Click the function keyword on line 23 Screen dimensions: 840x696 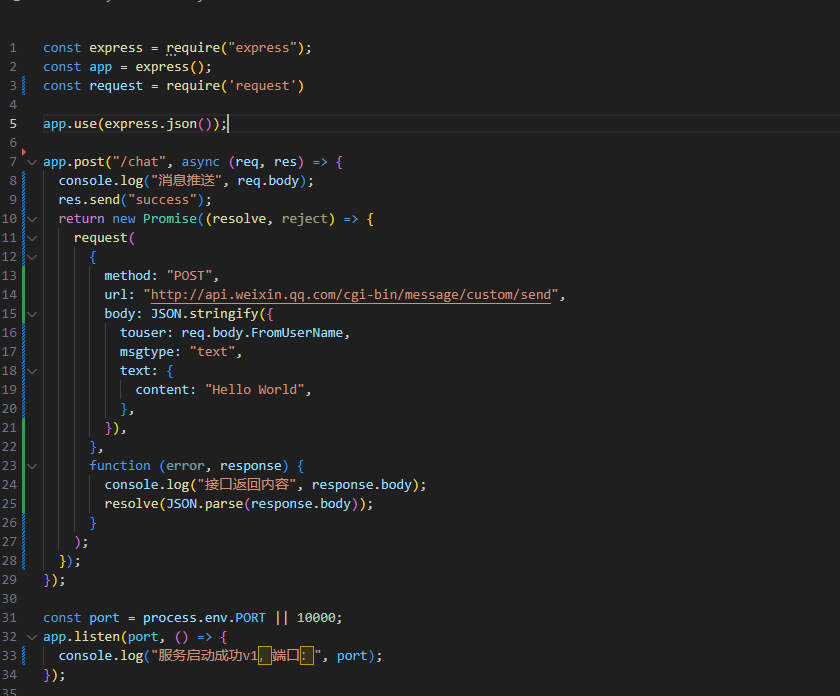pos(120,466)
